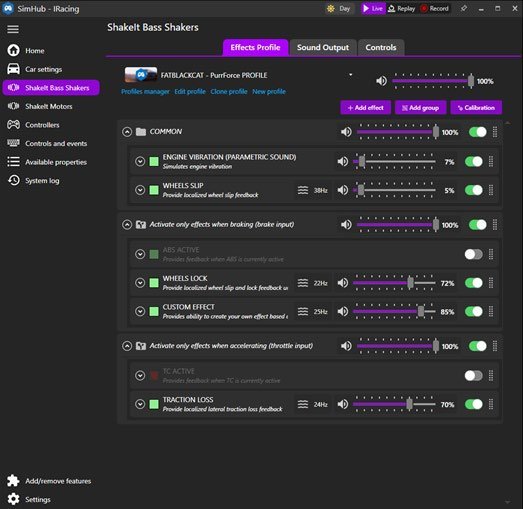Click the System log history icon

click(14, 180)
